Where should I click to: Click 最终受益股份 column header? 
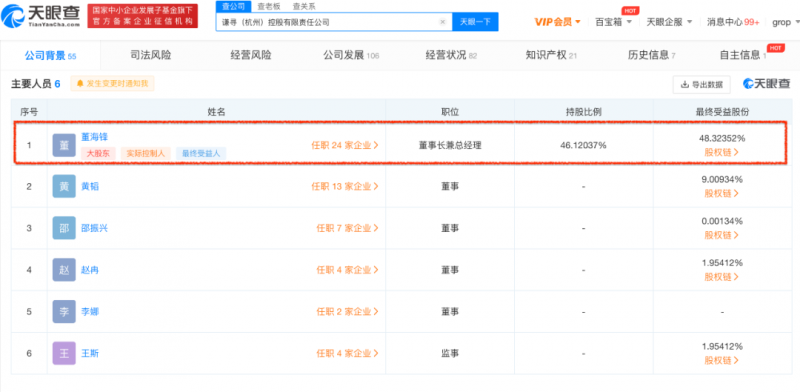point(722,112)
